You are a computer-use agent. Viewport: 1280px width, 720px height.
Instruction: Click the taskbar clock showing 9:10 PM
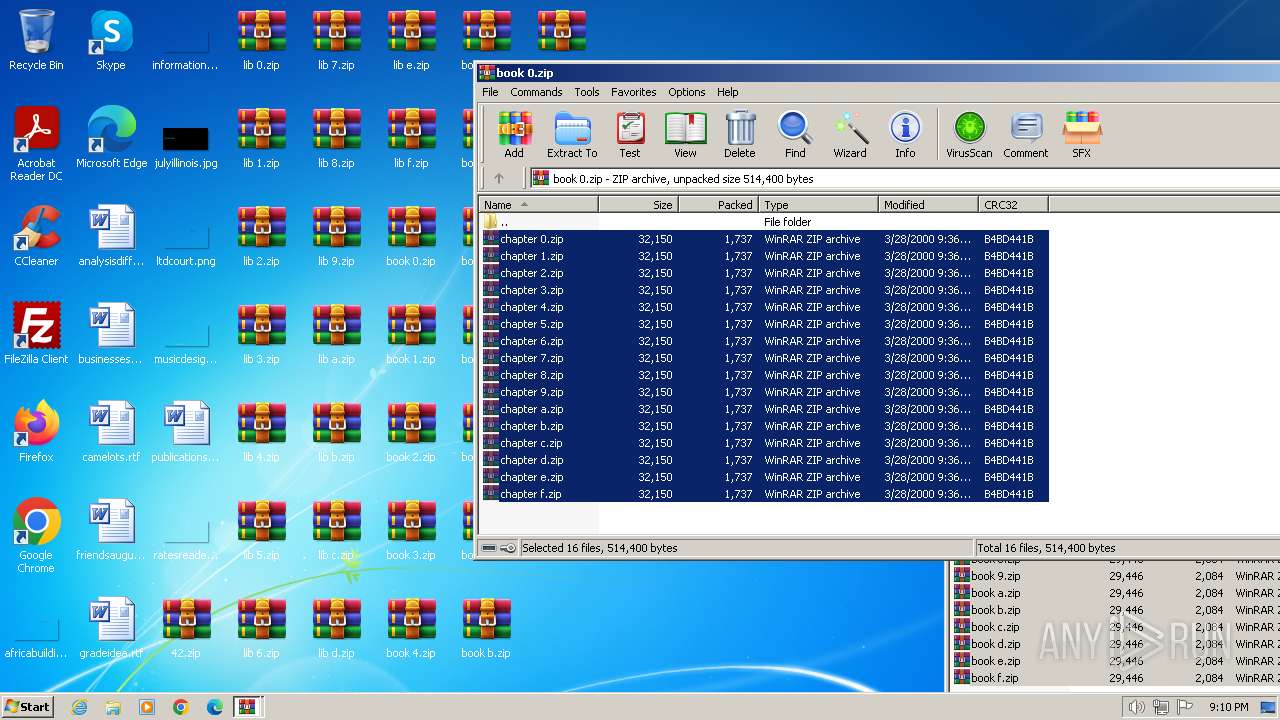click(x=1228, y=707)
